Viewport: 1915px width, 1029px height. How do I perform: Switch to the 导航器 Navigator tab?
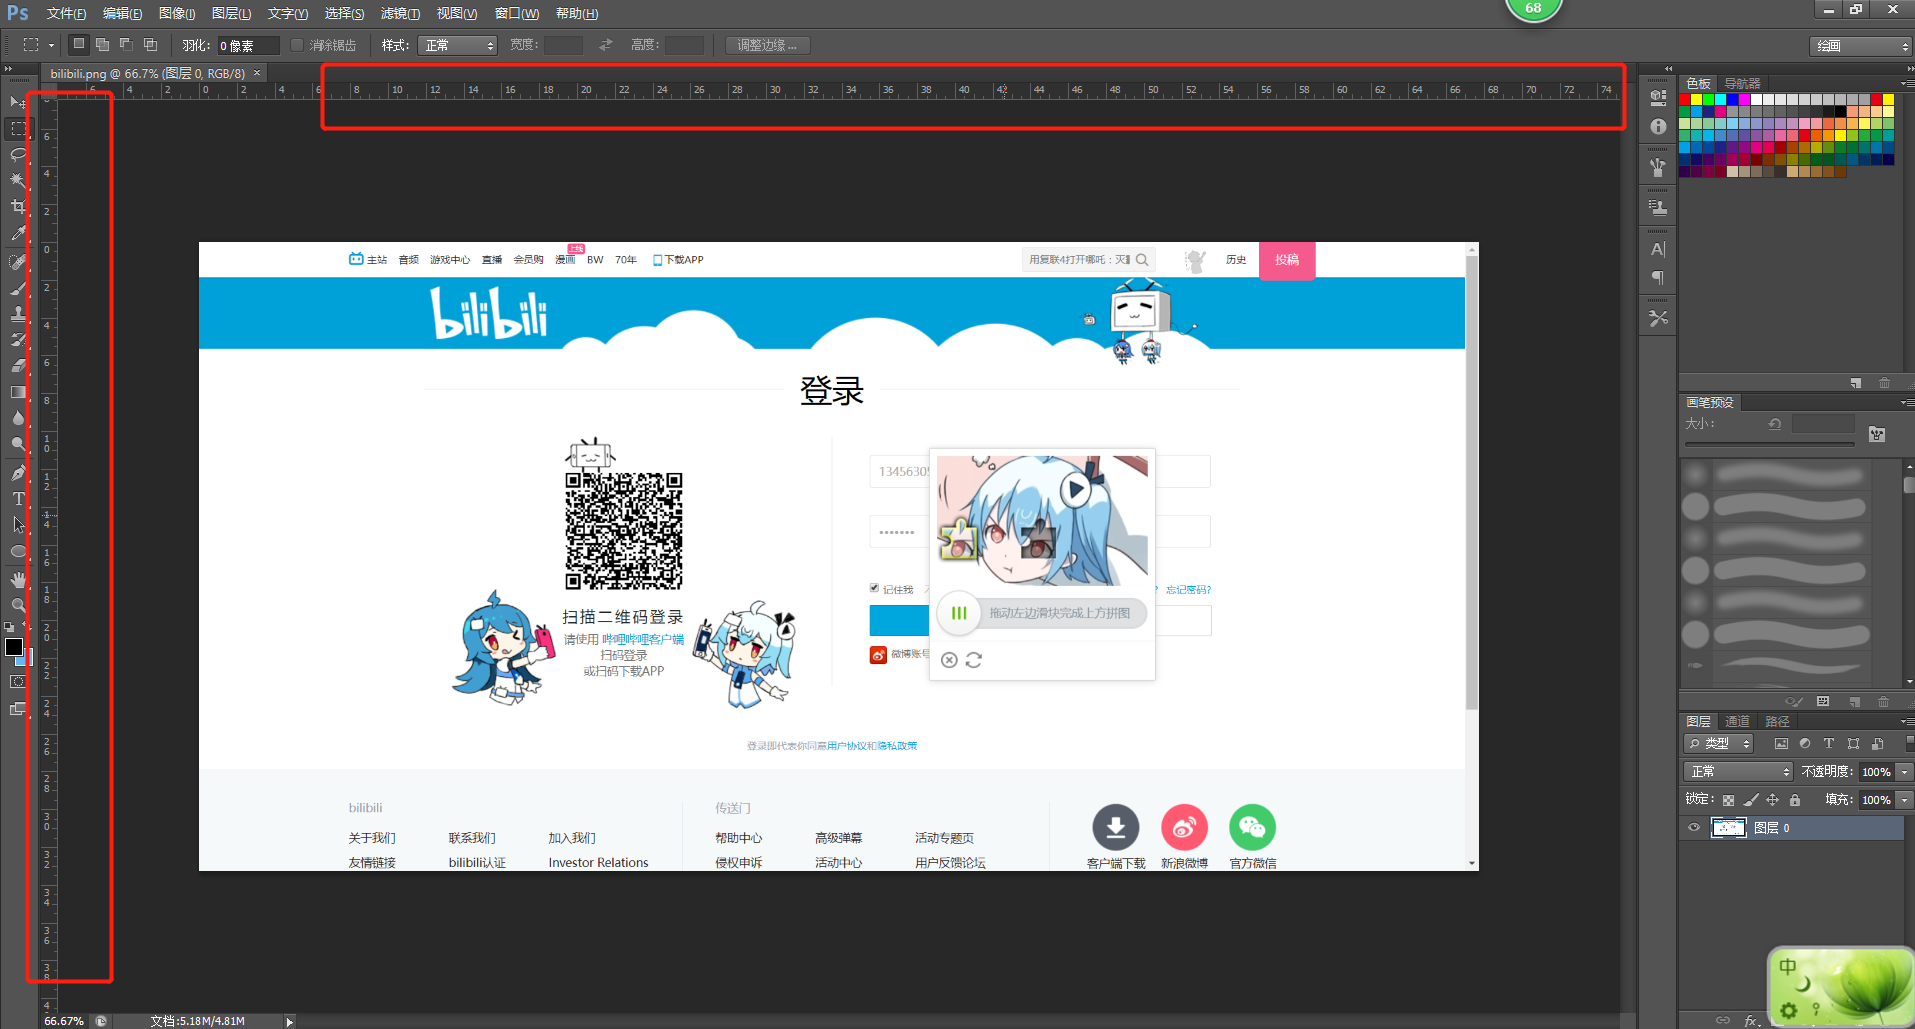(1743, 83)
